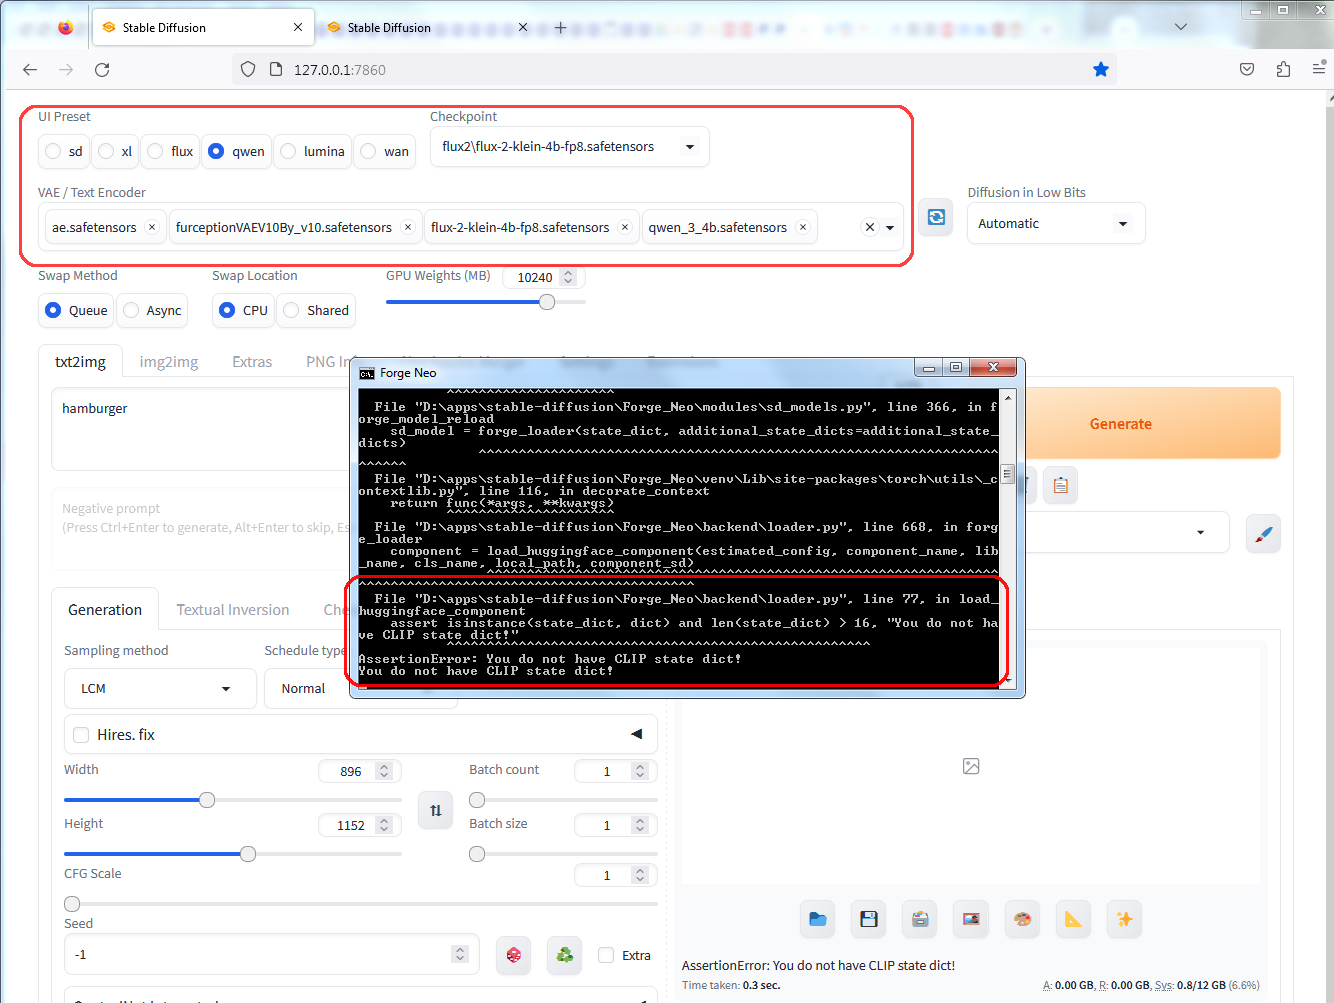List all browser tabs with the chevron
1334x1003 pixels.
point(1181,27)
